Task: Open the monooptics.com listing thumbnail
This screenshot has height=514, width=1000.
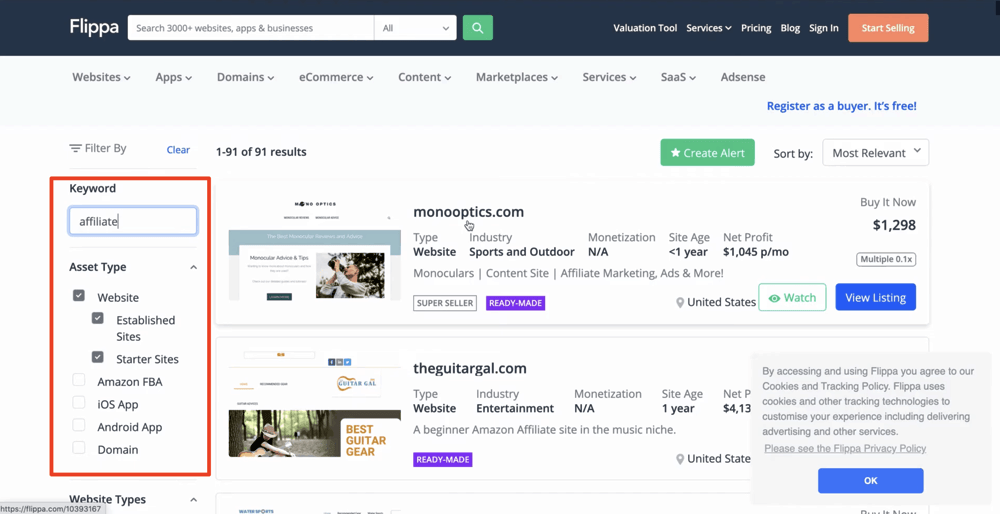Action: (314, 250)
